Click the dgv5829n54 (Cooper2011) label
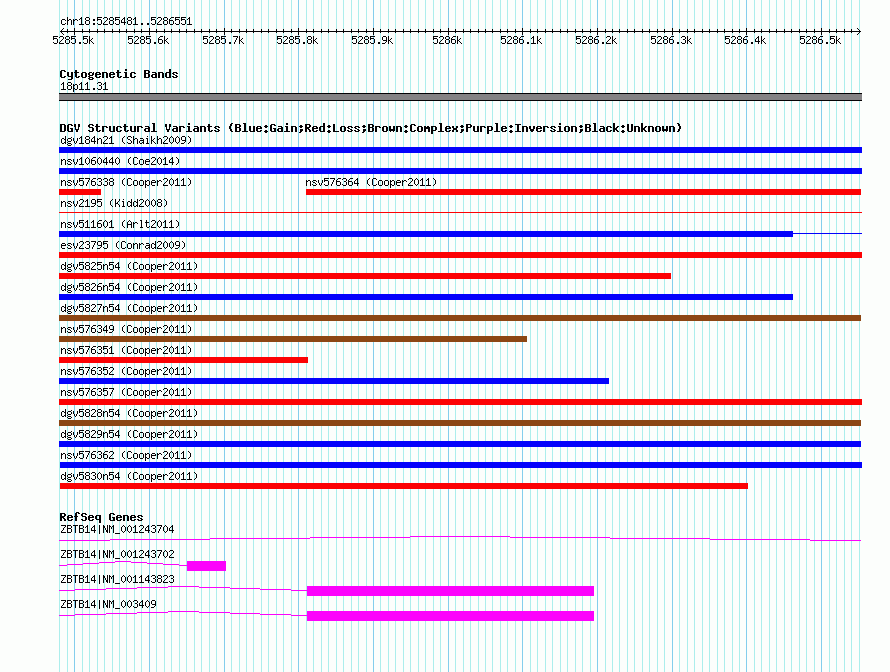890x672 pixels. [129, 434]
